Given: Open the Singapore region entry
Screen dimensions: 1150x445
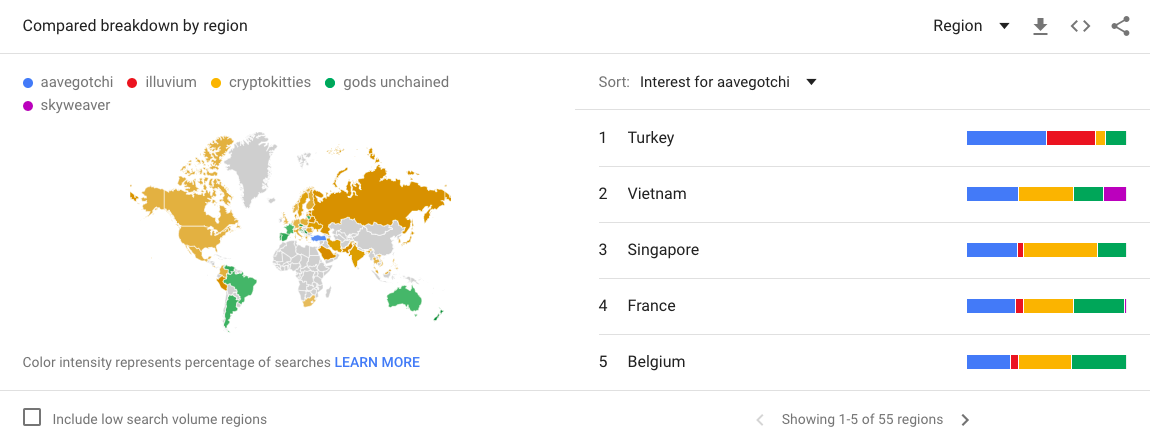Looking at the screenshot, I should coord(662,250).
